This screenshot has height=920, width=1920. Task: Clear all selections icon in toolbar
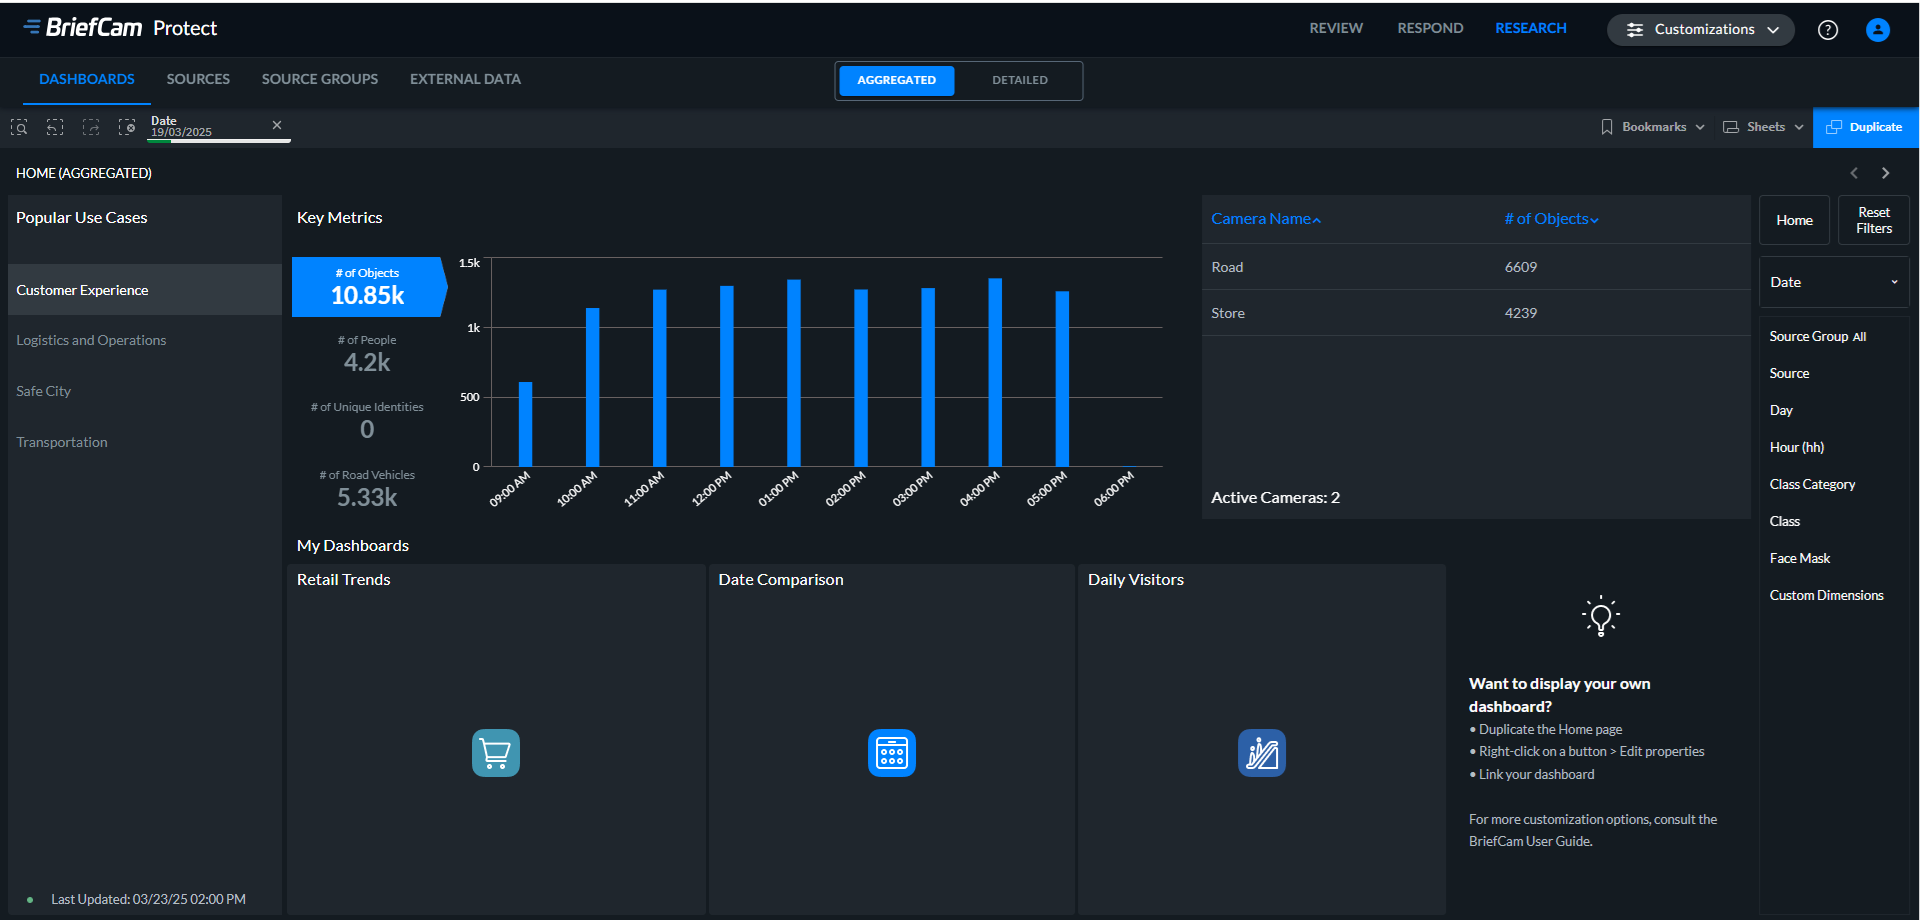(127, 127)
